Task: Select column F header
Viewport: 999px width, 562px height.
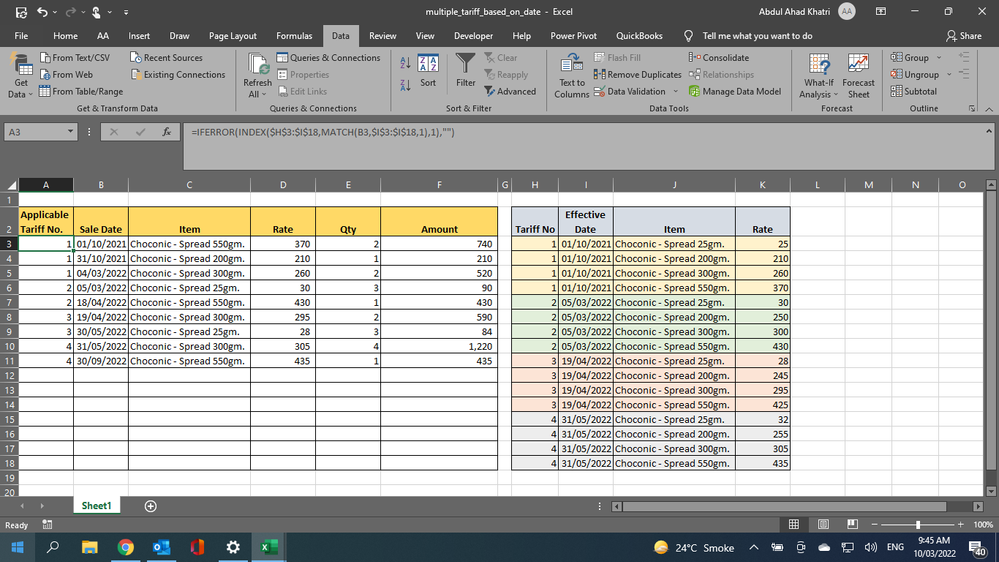Action: 439,185
